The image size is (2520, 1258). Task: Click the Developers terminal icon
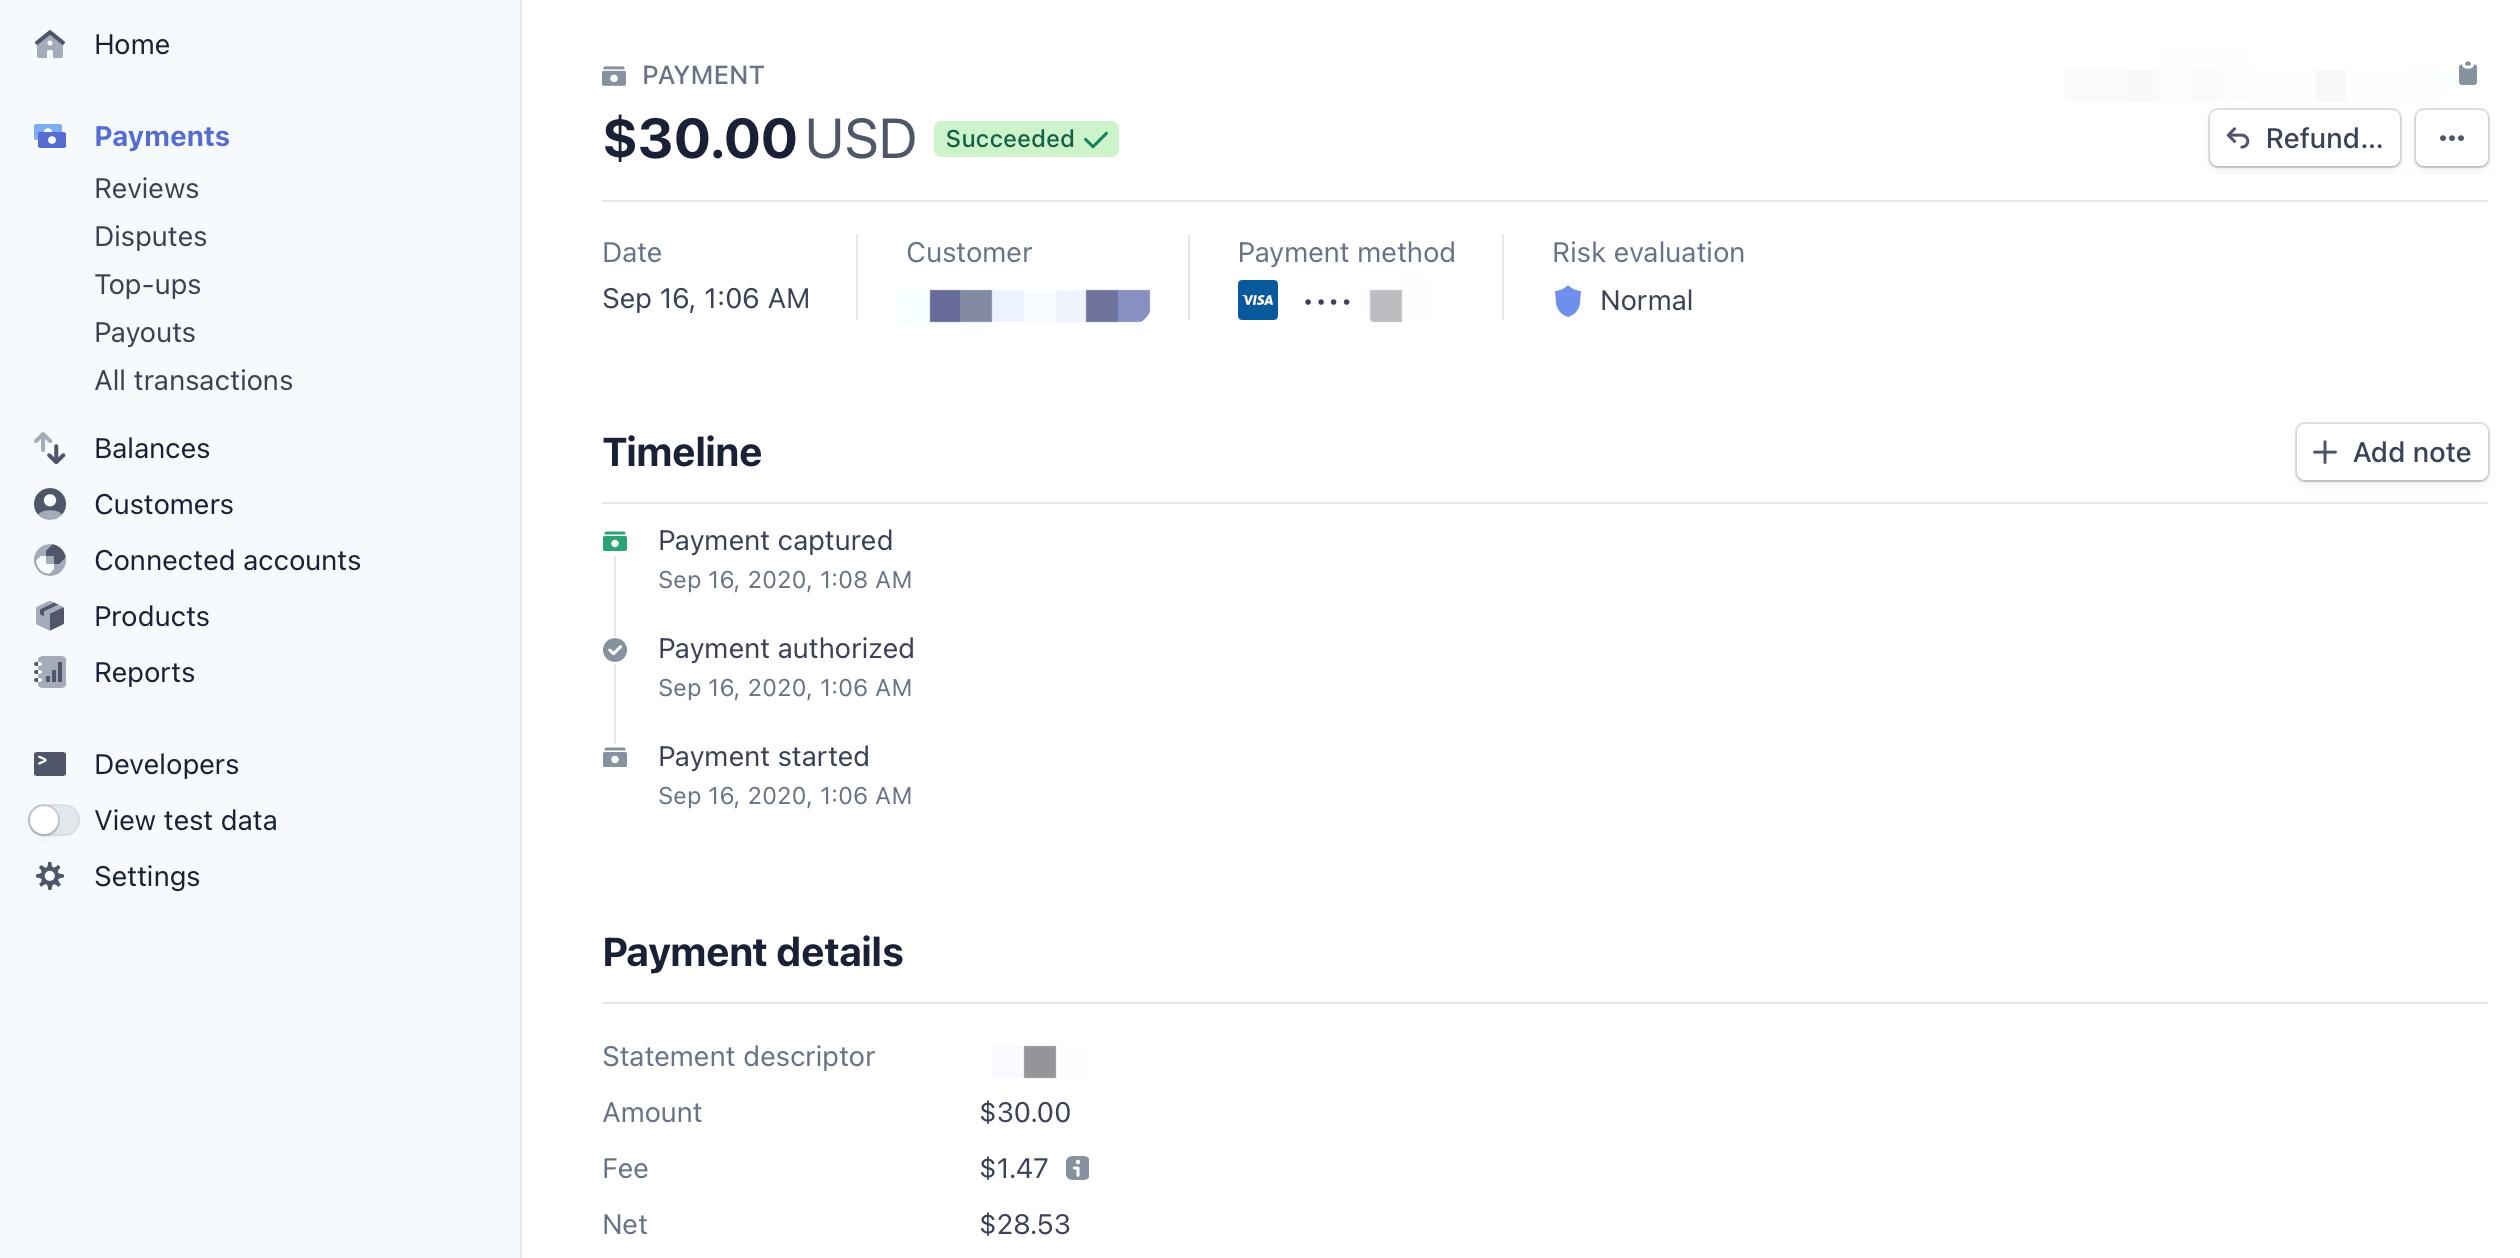50,764
